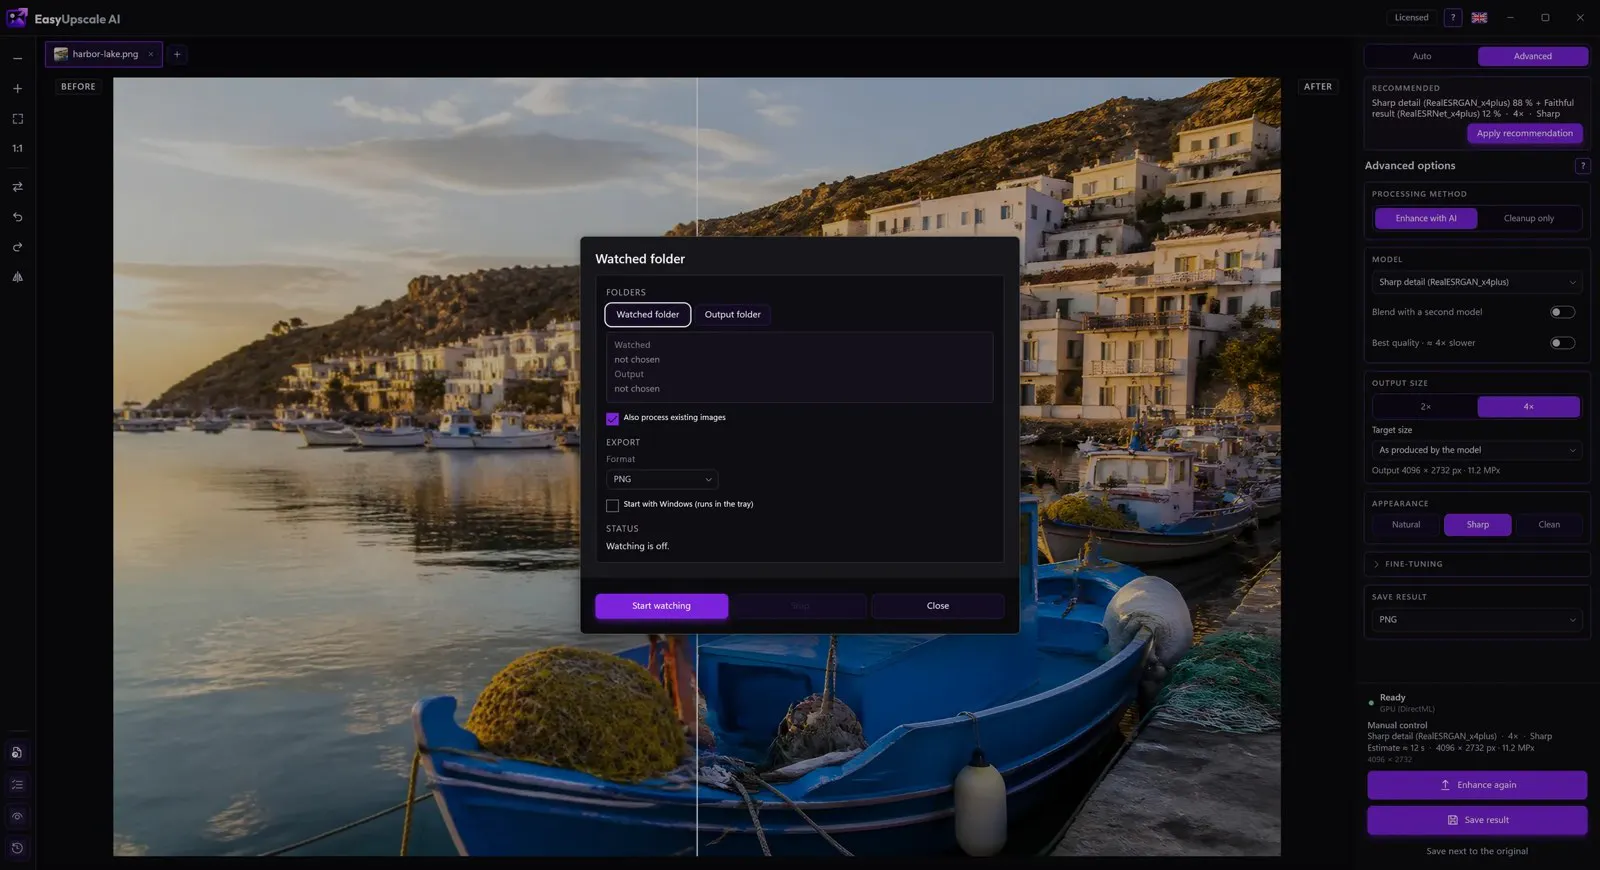Enable Start with Windows checkbox

point(612,505)
